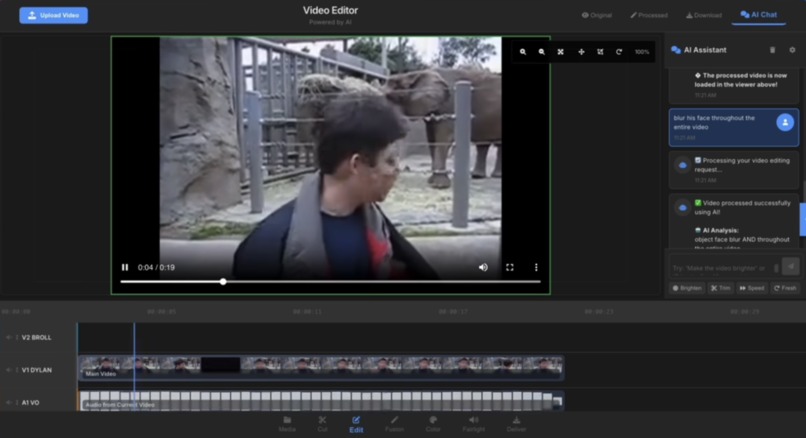Reset the viewer with rotate arrow icon
This screenshot has width=806, height=438.
click(619, 52)
